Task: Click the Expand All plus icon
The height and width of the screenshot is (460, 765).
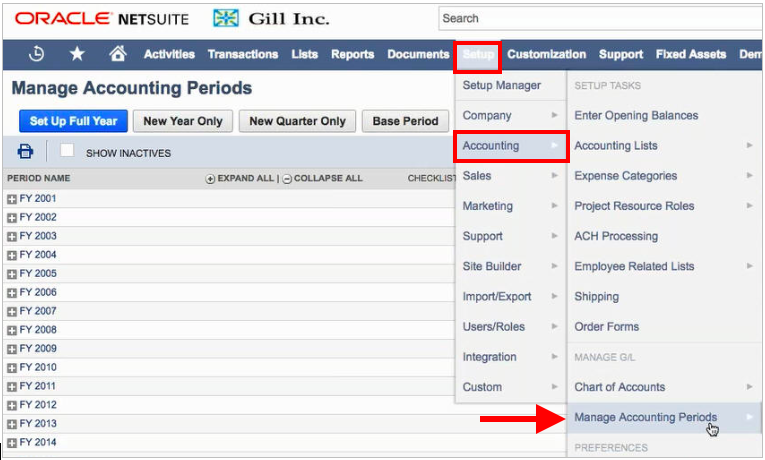Action: (x=210, y=179)
